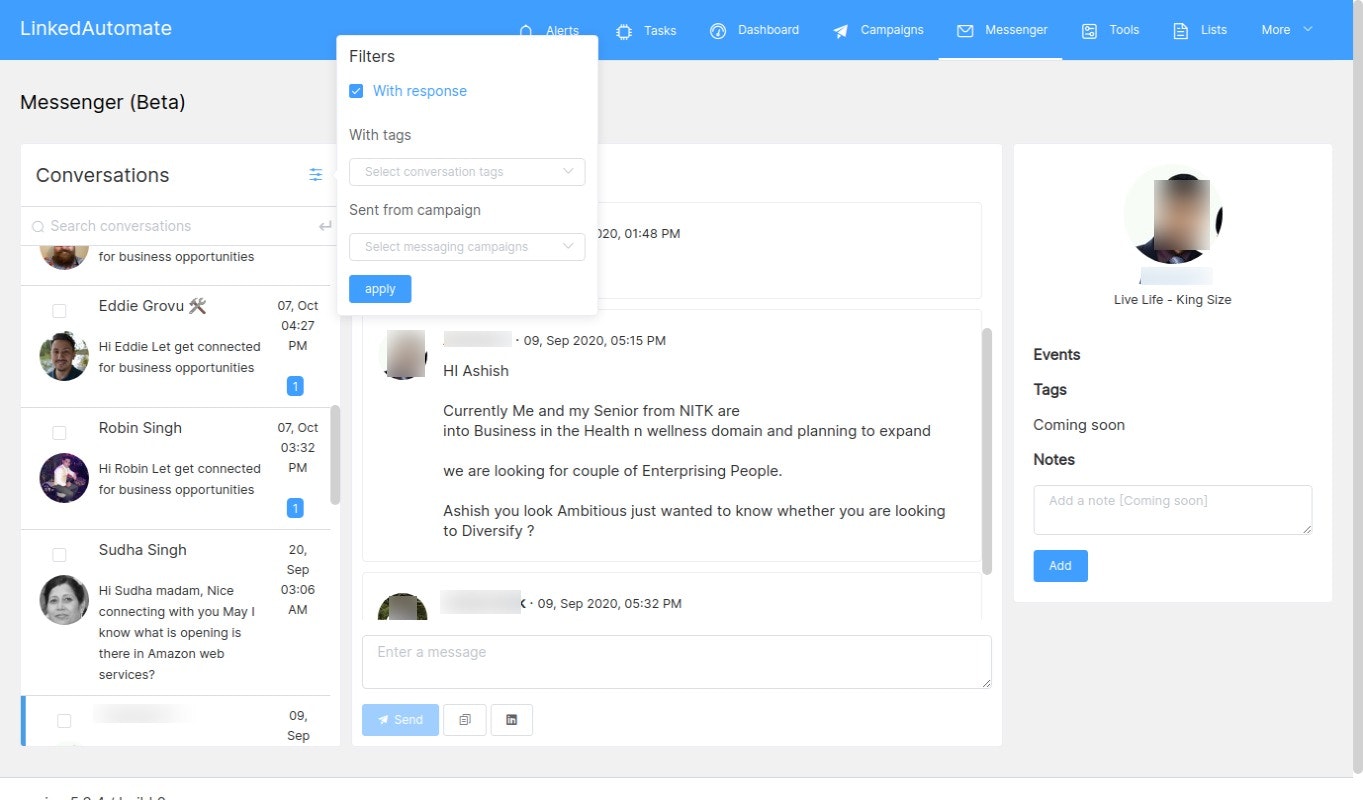Click the Enter a message field
The width and height of the screenshot is (1363, 800).
676,661
